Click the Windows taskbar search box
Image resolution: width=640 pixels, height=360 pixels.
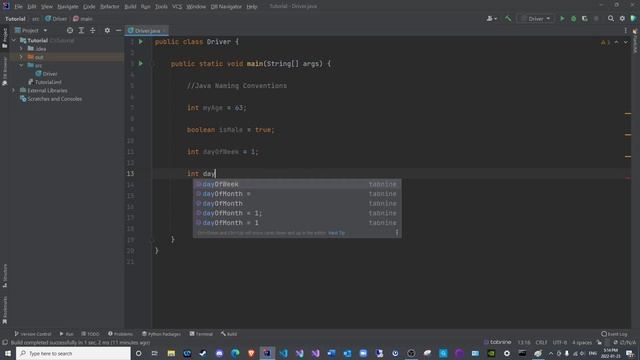tap(73, 353)
